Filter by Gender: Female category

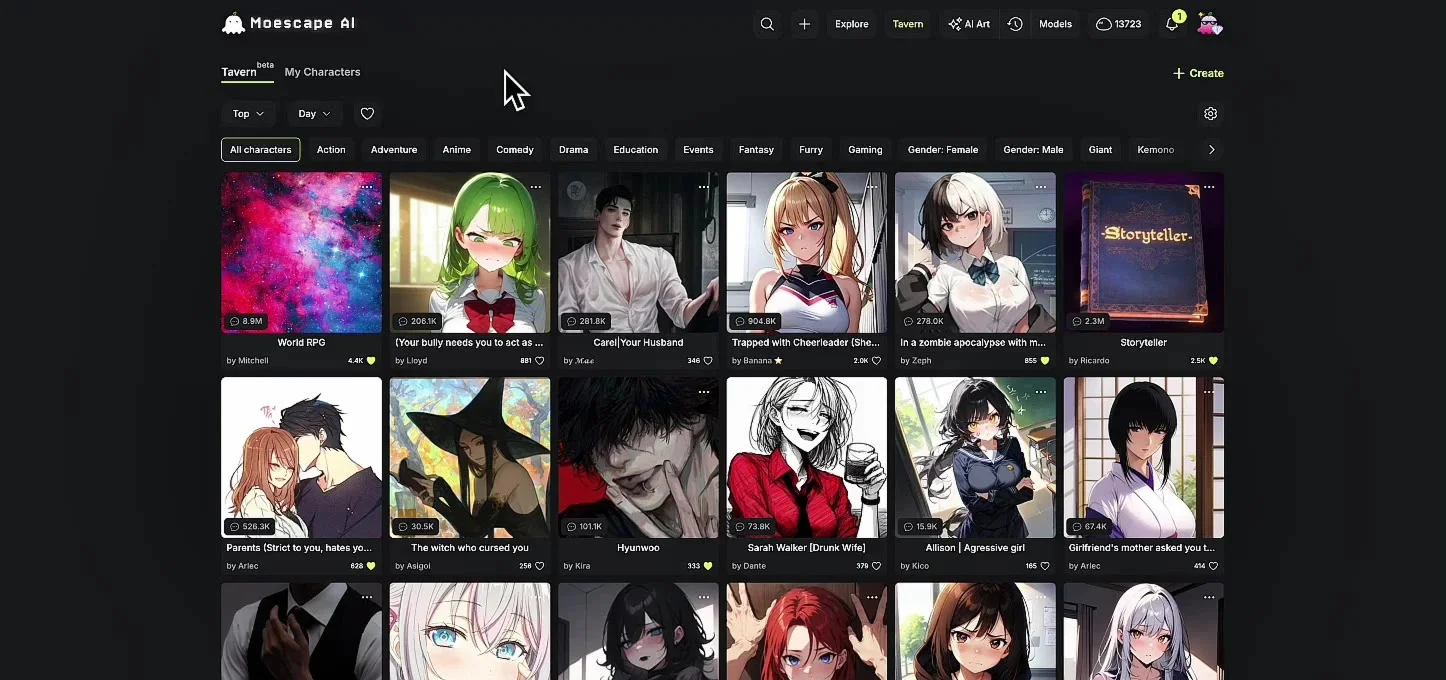pyautogui.click(x=943, y=150)
